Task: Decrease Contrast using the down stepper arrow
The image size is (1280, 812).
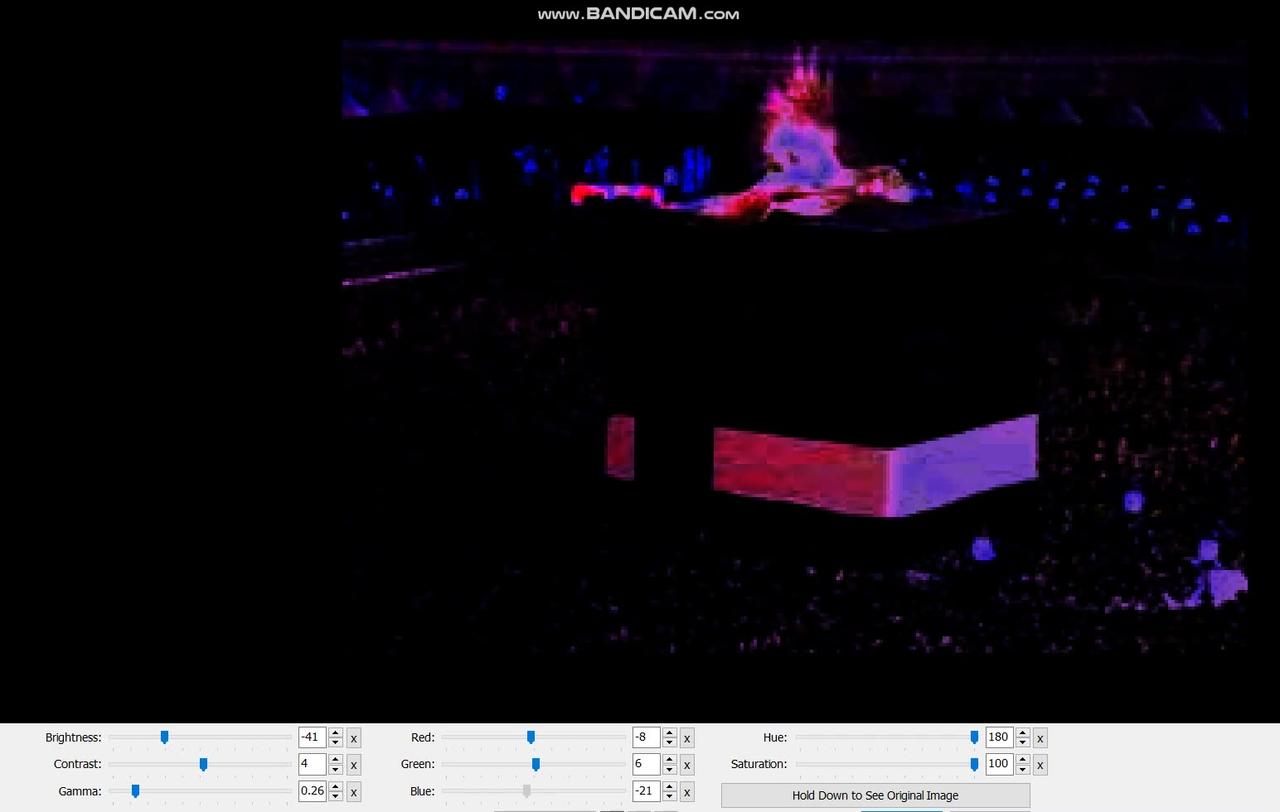Action: pos(336,770)
